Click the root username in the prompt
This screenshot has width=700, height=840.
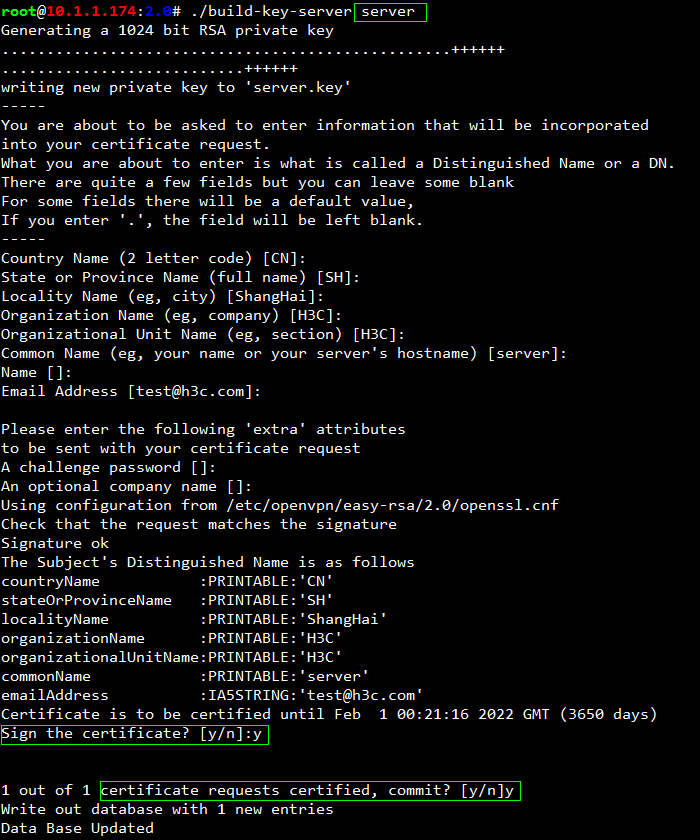click(x=19, y=11)
